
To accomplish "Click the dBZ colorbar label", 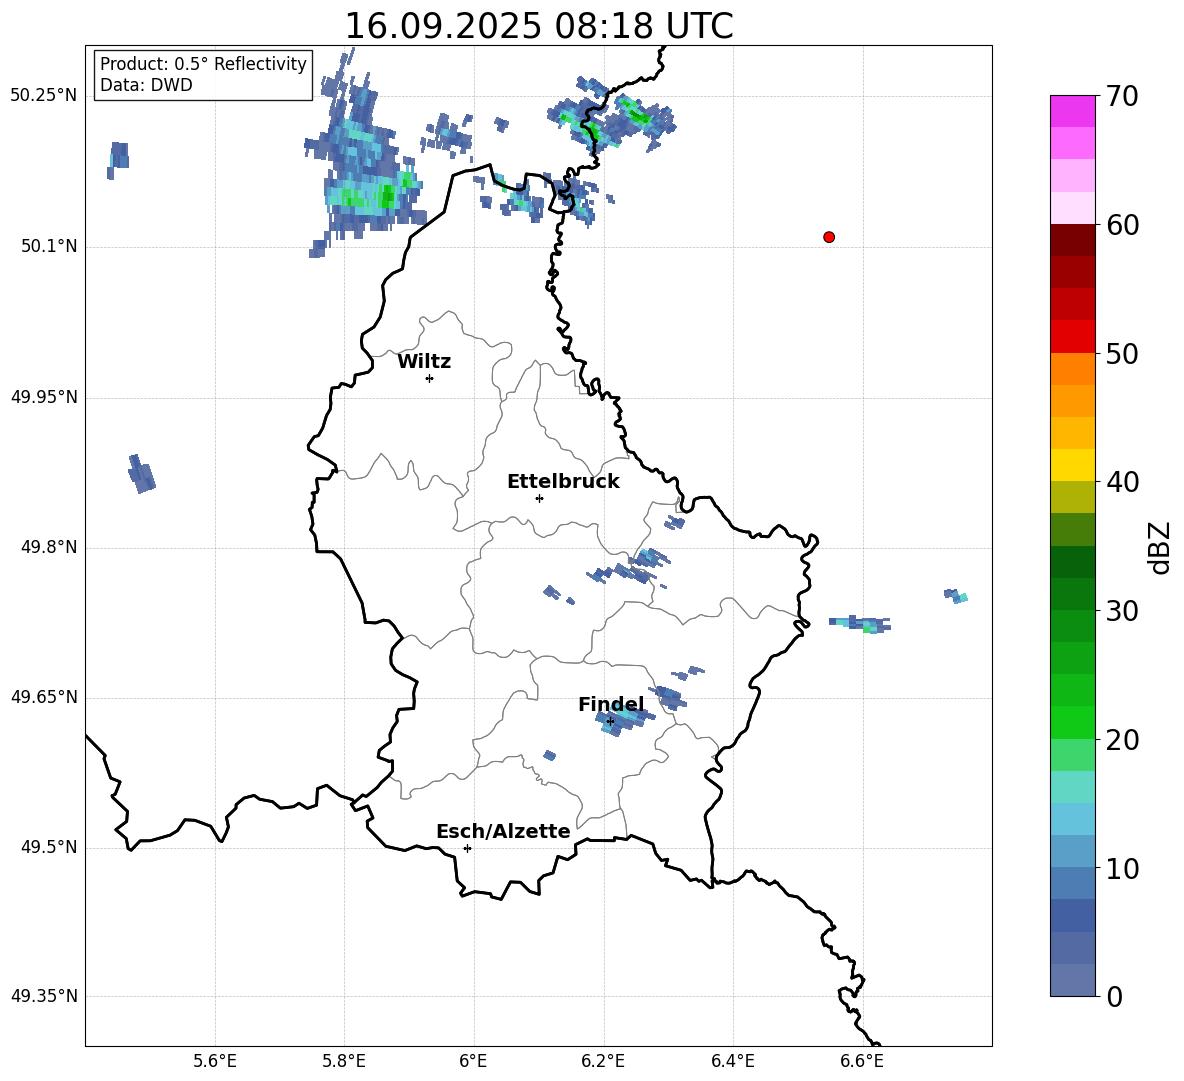I will pos(1159,547).
